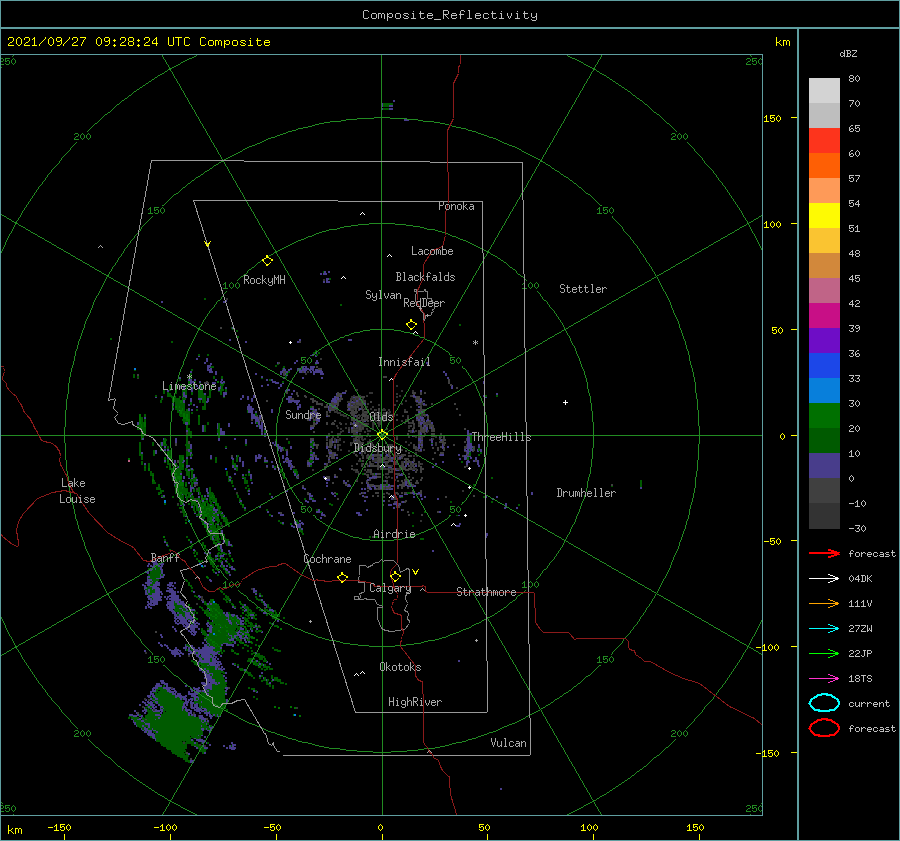The height and width of the screenshot is (841, 900).
Task: Click the yellow V marker northeast of Calgary
Action: [x=416, y=572]
